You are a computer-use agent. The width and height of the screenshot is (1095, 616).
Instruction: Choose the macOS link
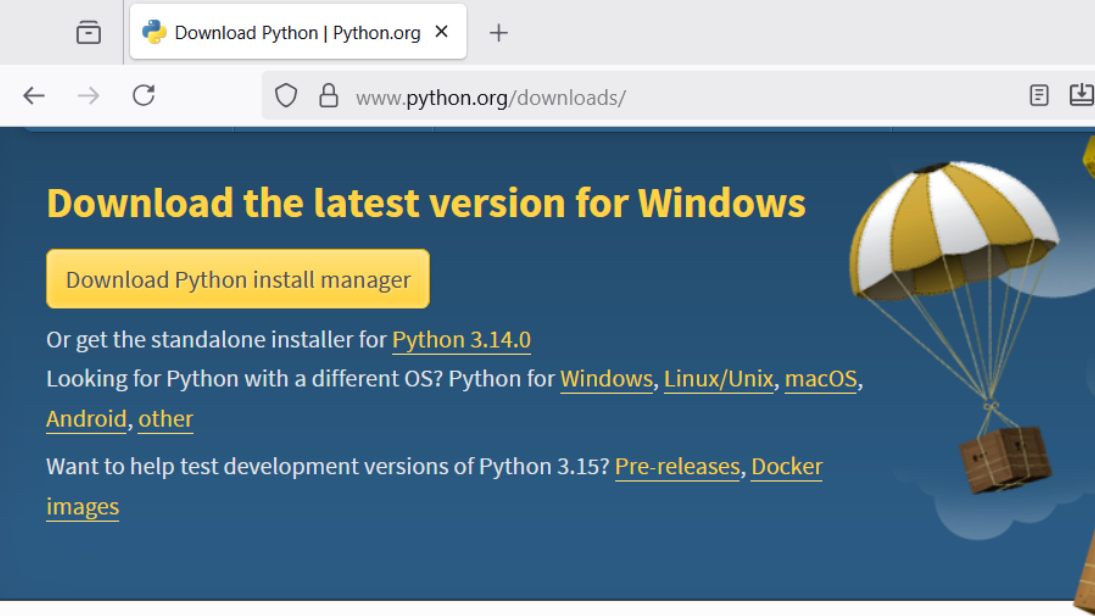click(x=820, y=380)
